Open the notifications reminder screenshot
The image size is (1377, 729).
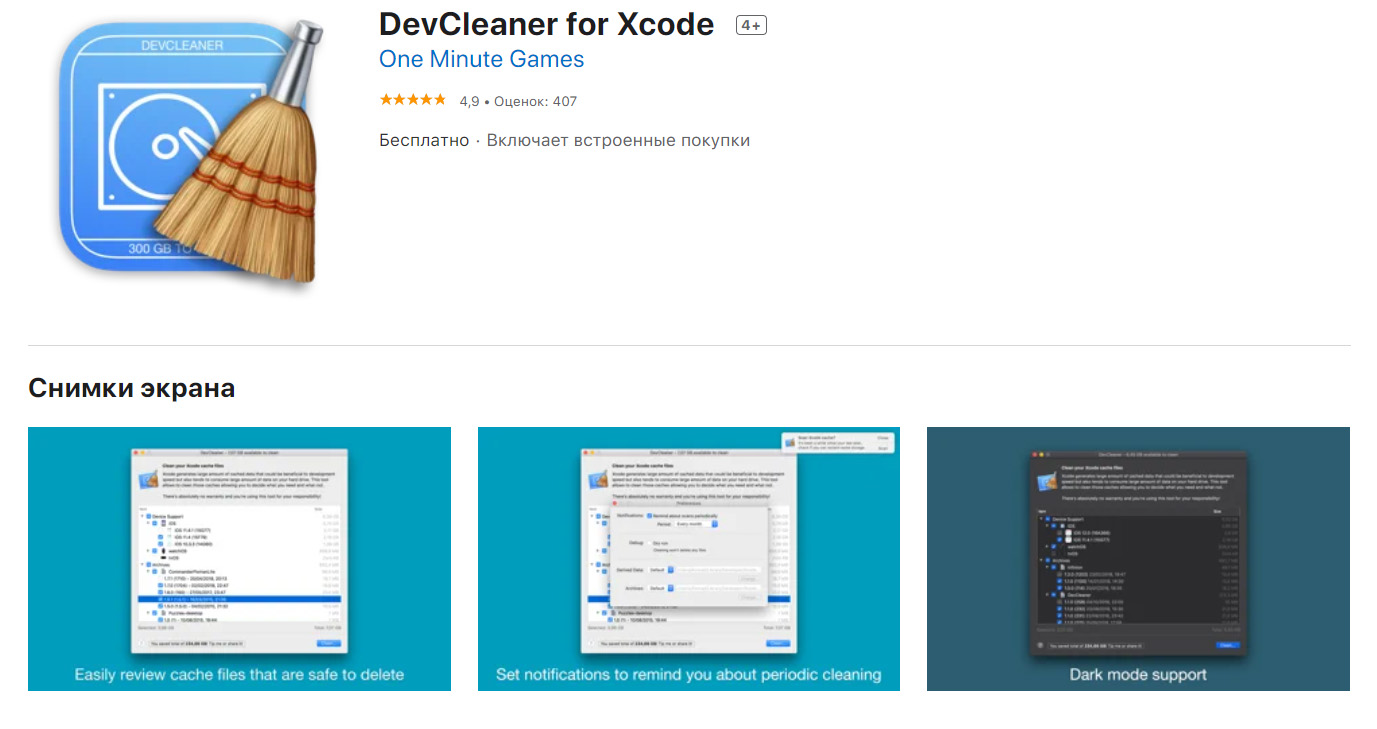[689, 558]
